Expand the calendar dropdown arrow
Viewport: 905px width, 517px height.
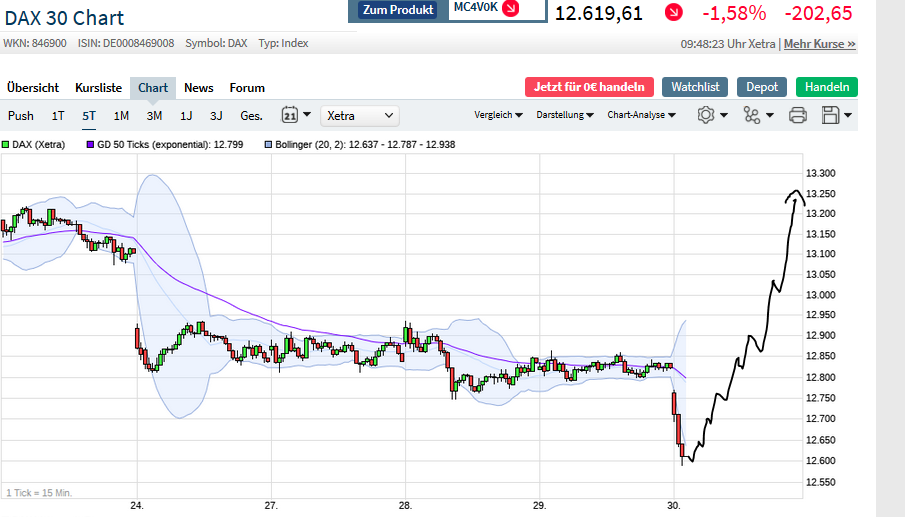(306, 114)
